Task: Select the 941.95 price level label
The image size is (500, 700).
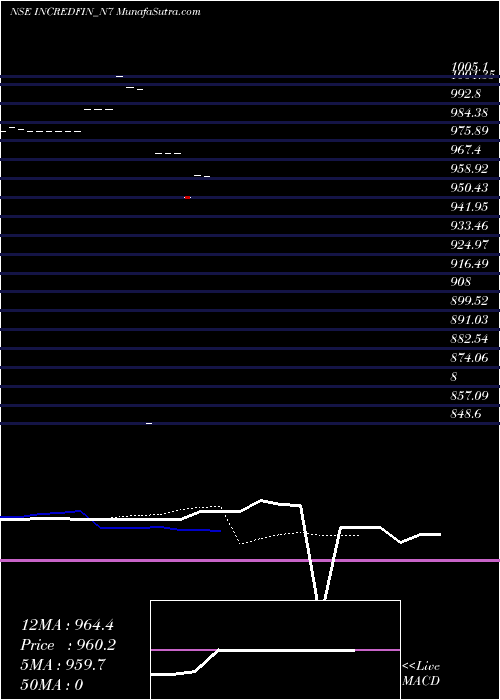Action: coord(469,207)
